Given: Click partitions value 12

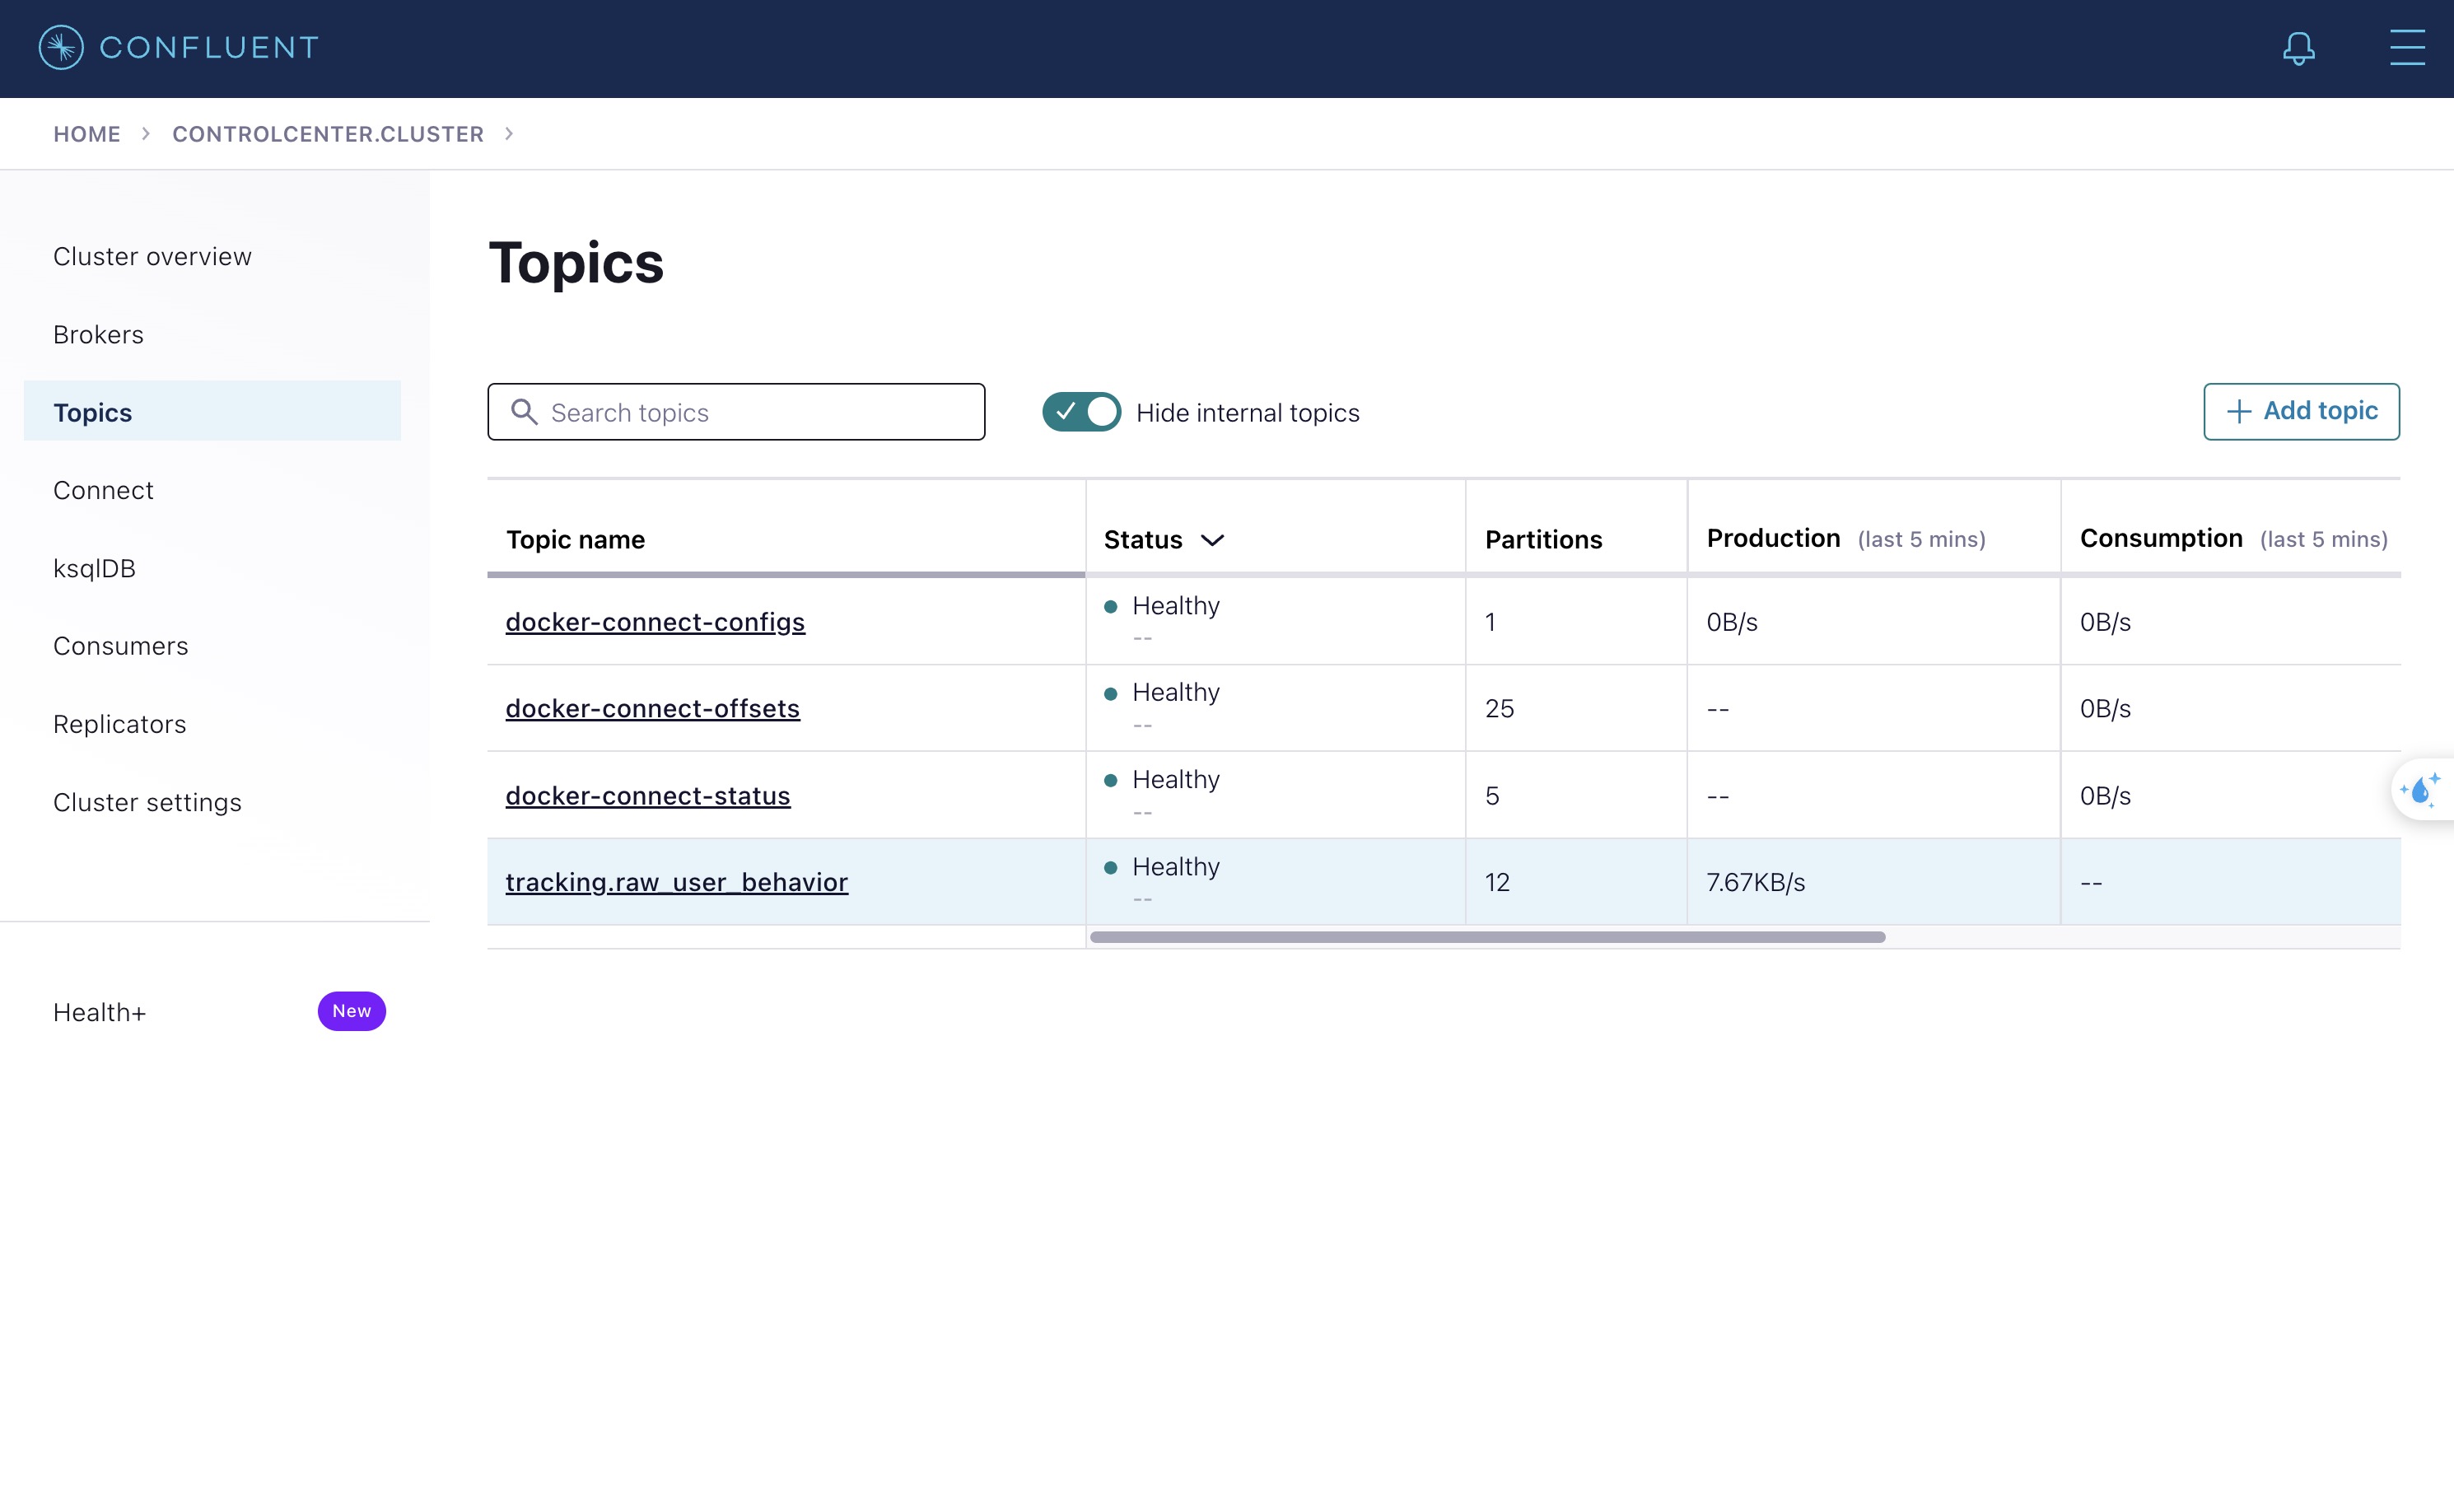Looking at the screenshot, I should pos(1497,882).
